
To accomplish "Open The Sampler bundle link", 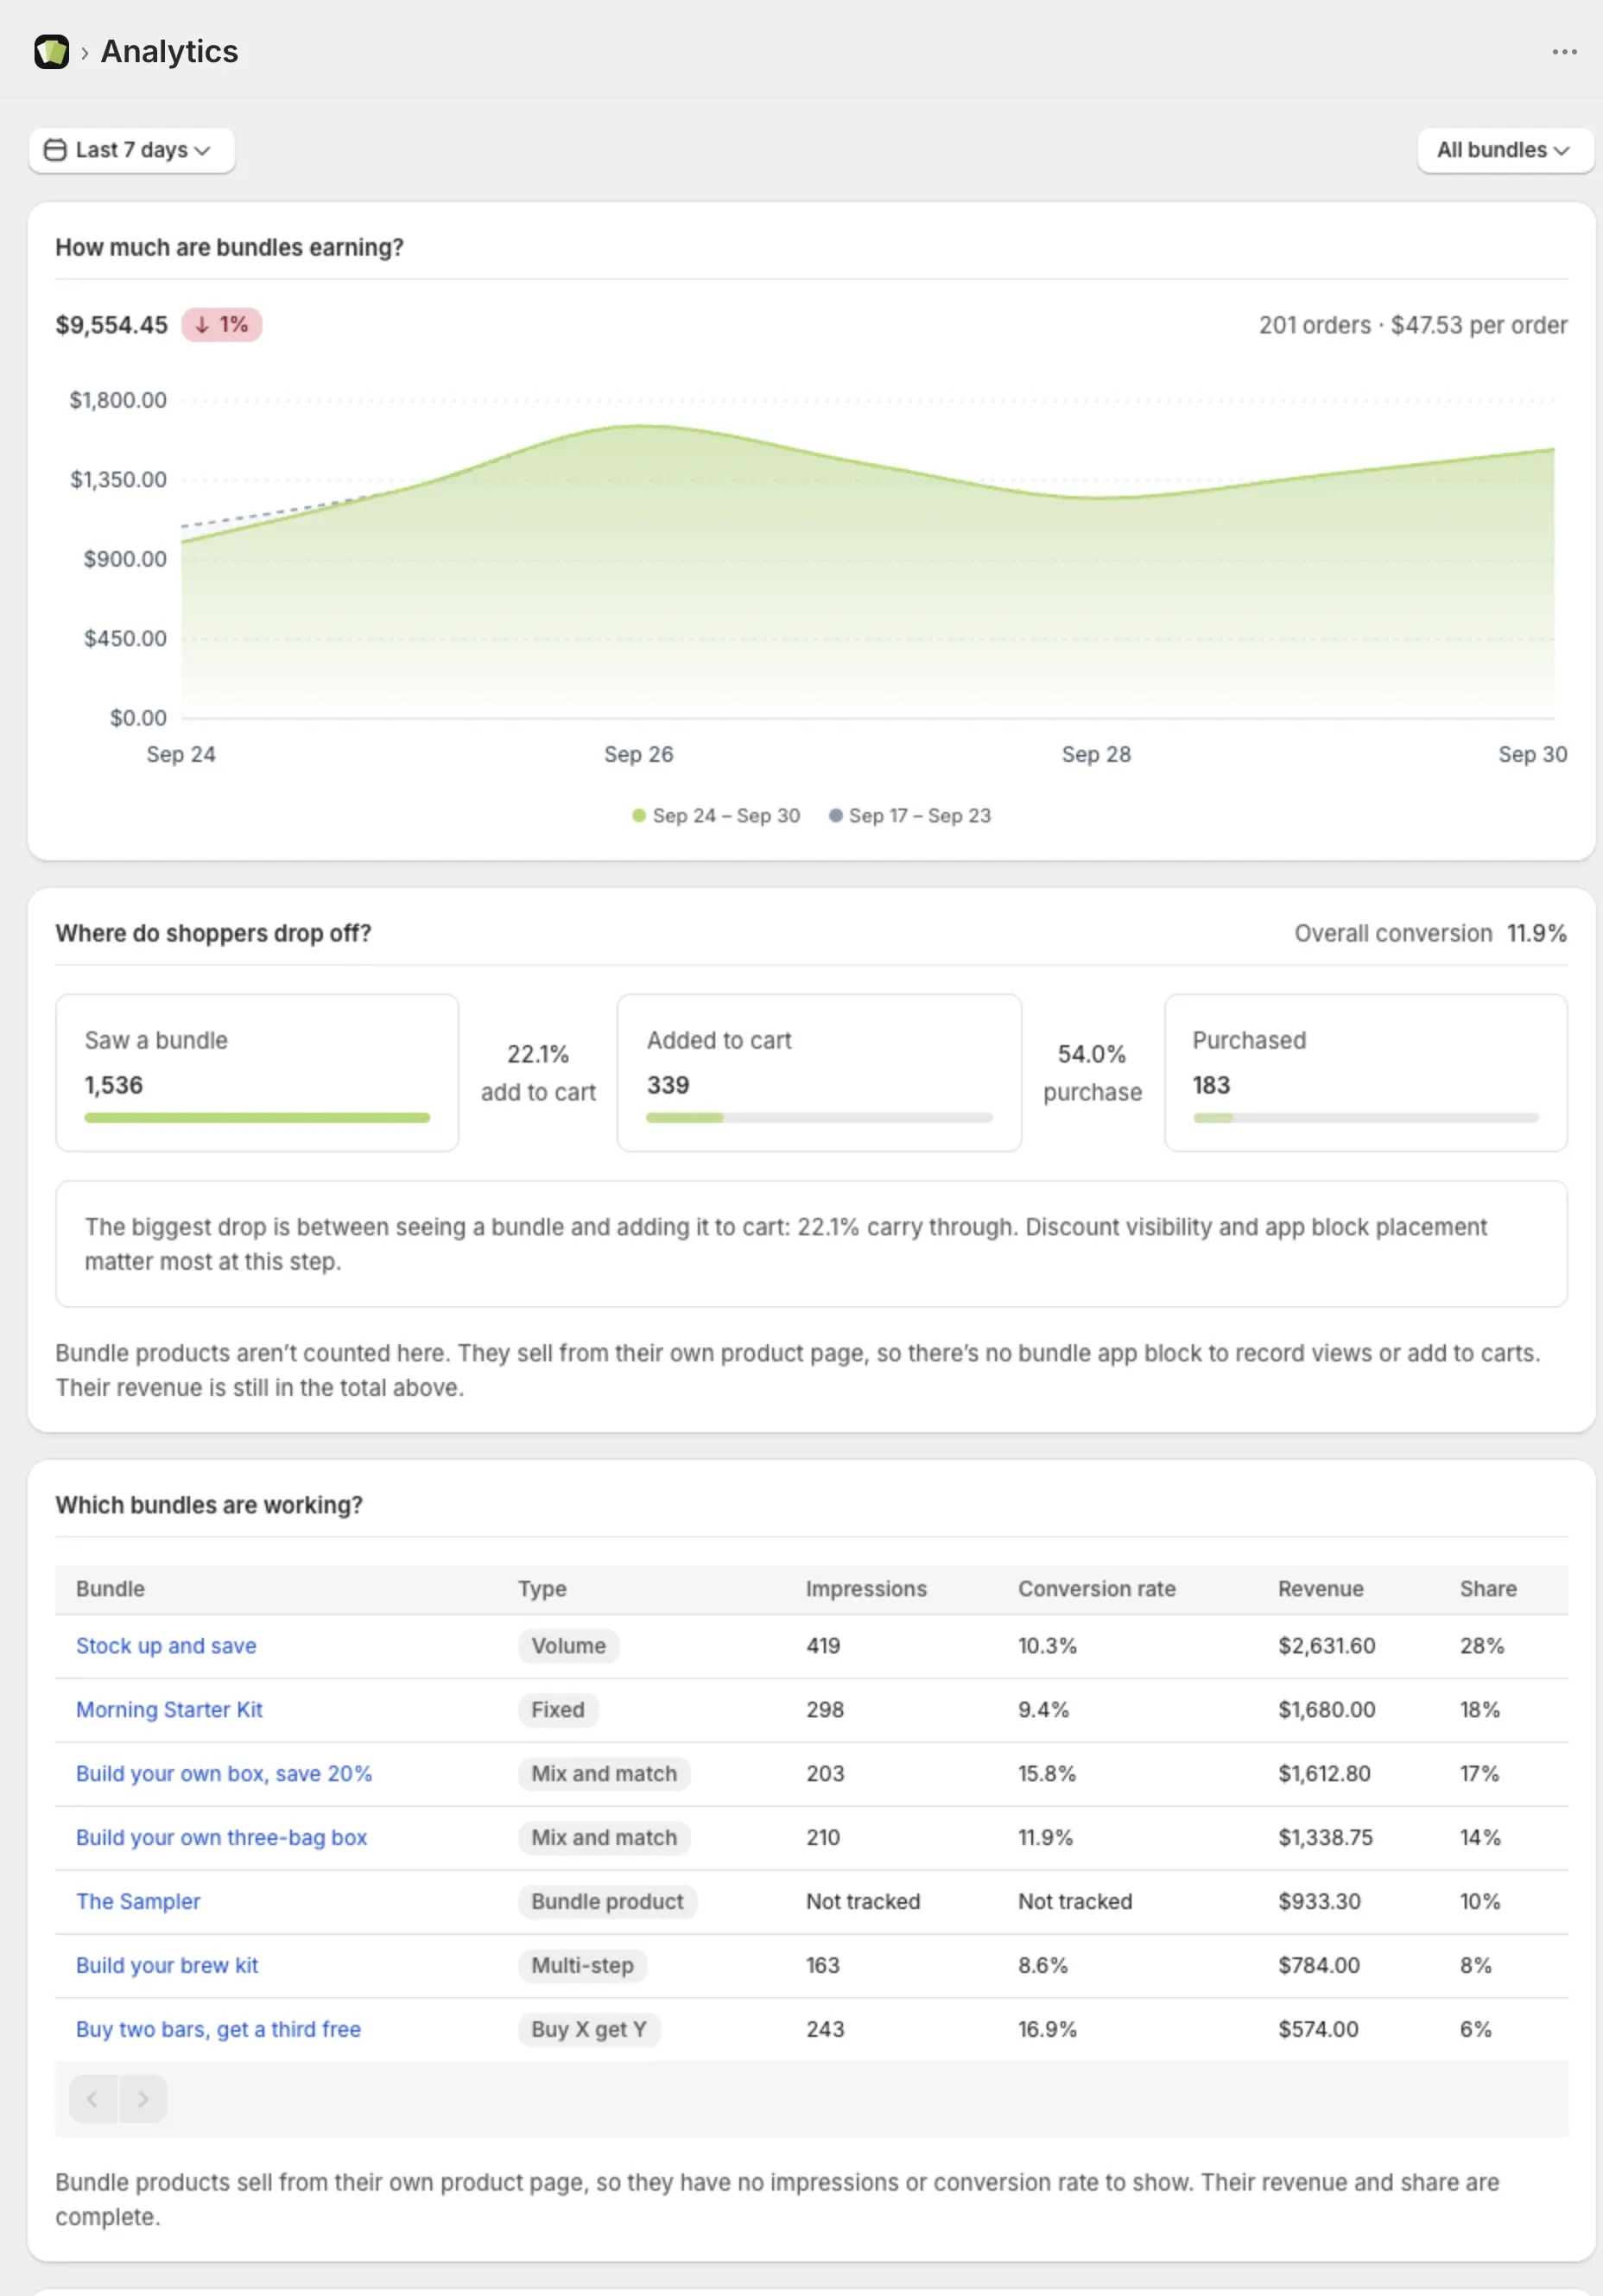I will 138,1901.
